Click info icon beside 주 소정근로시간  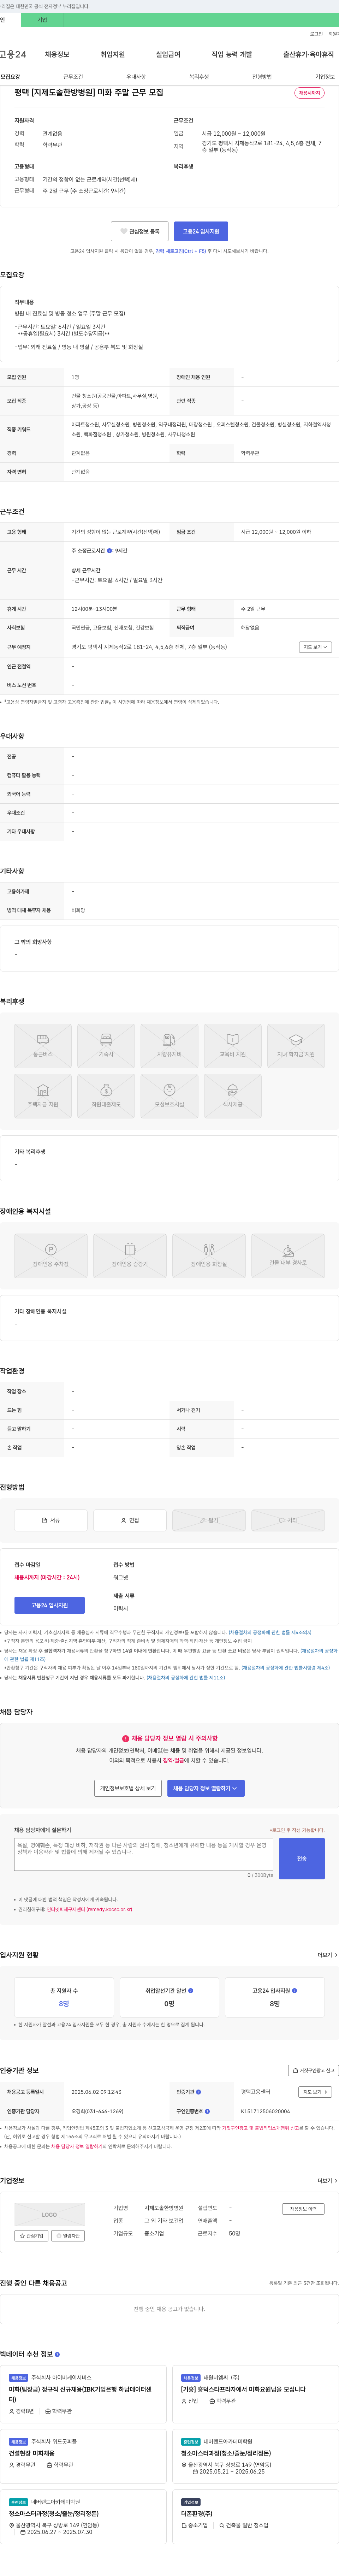click(109, 551)
